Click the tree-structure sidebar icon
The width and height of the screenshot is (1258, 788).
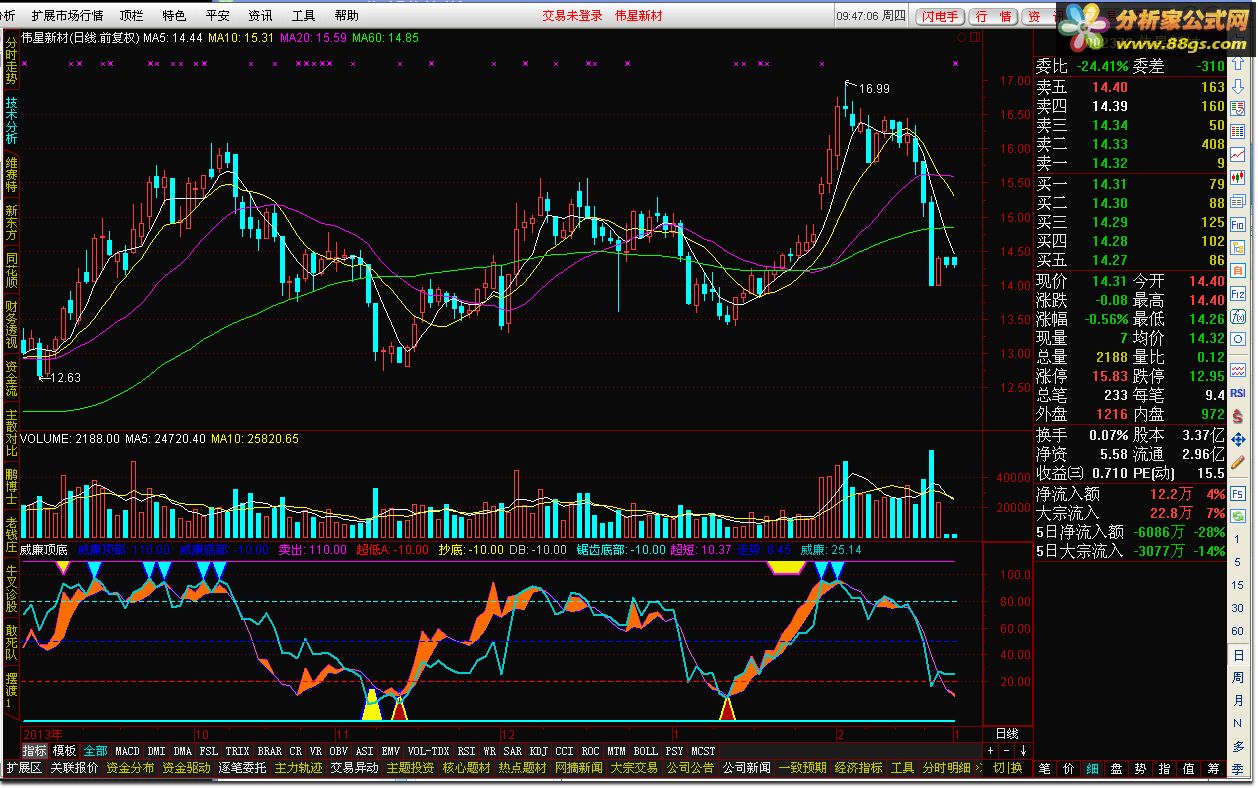pyautogui.click(x=1238, y=248)
